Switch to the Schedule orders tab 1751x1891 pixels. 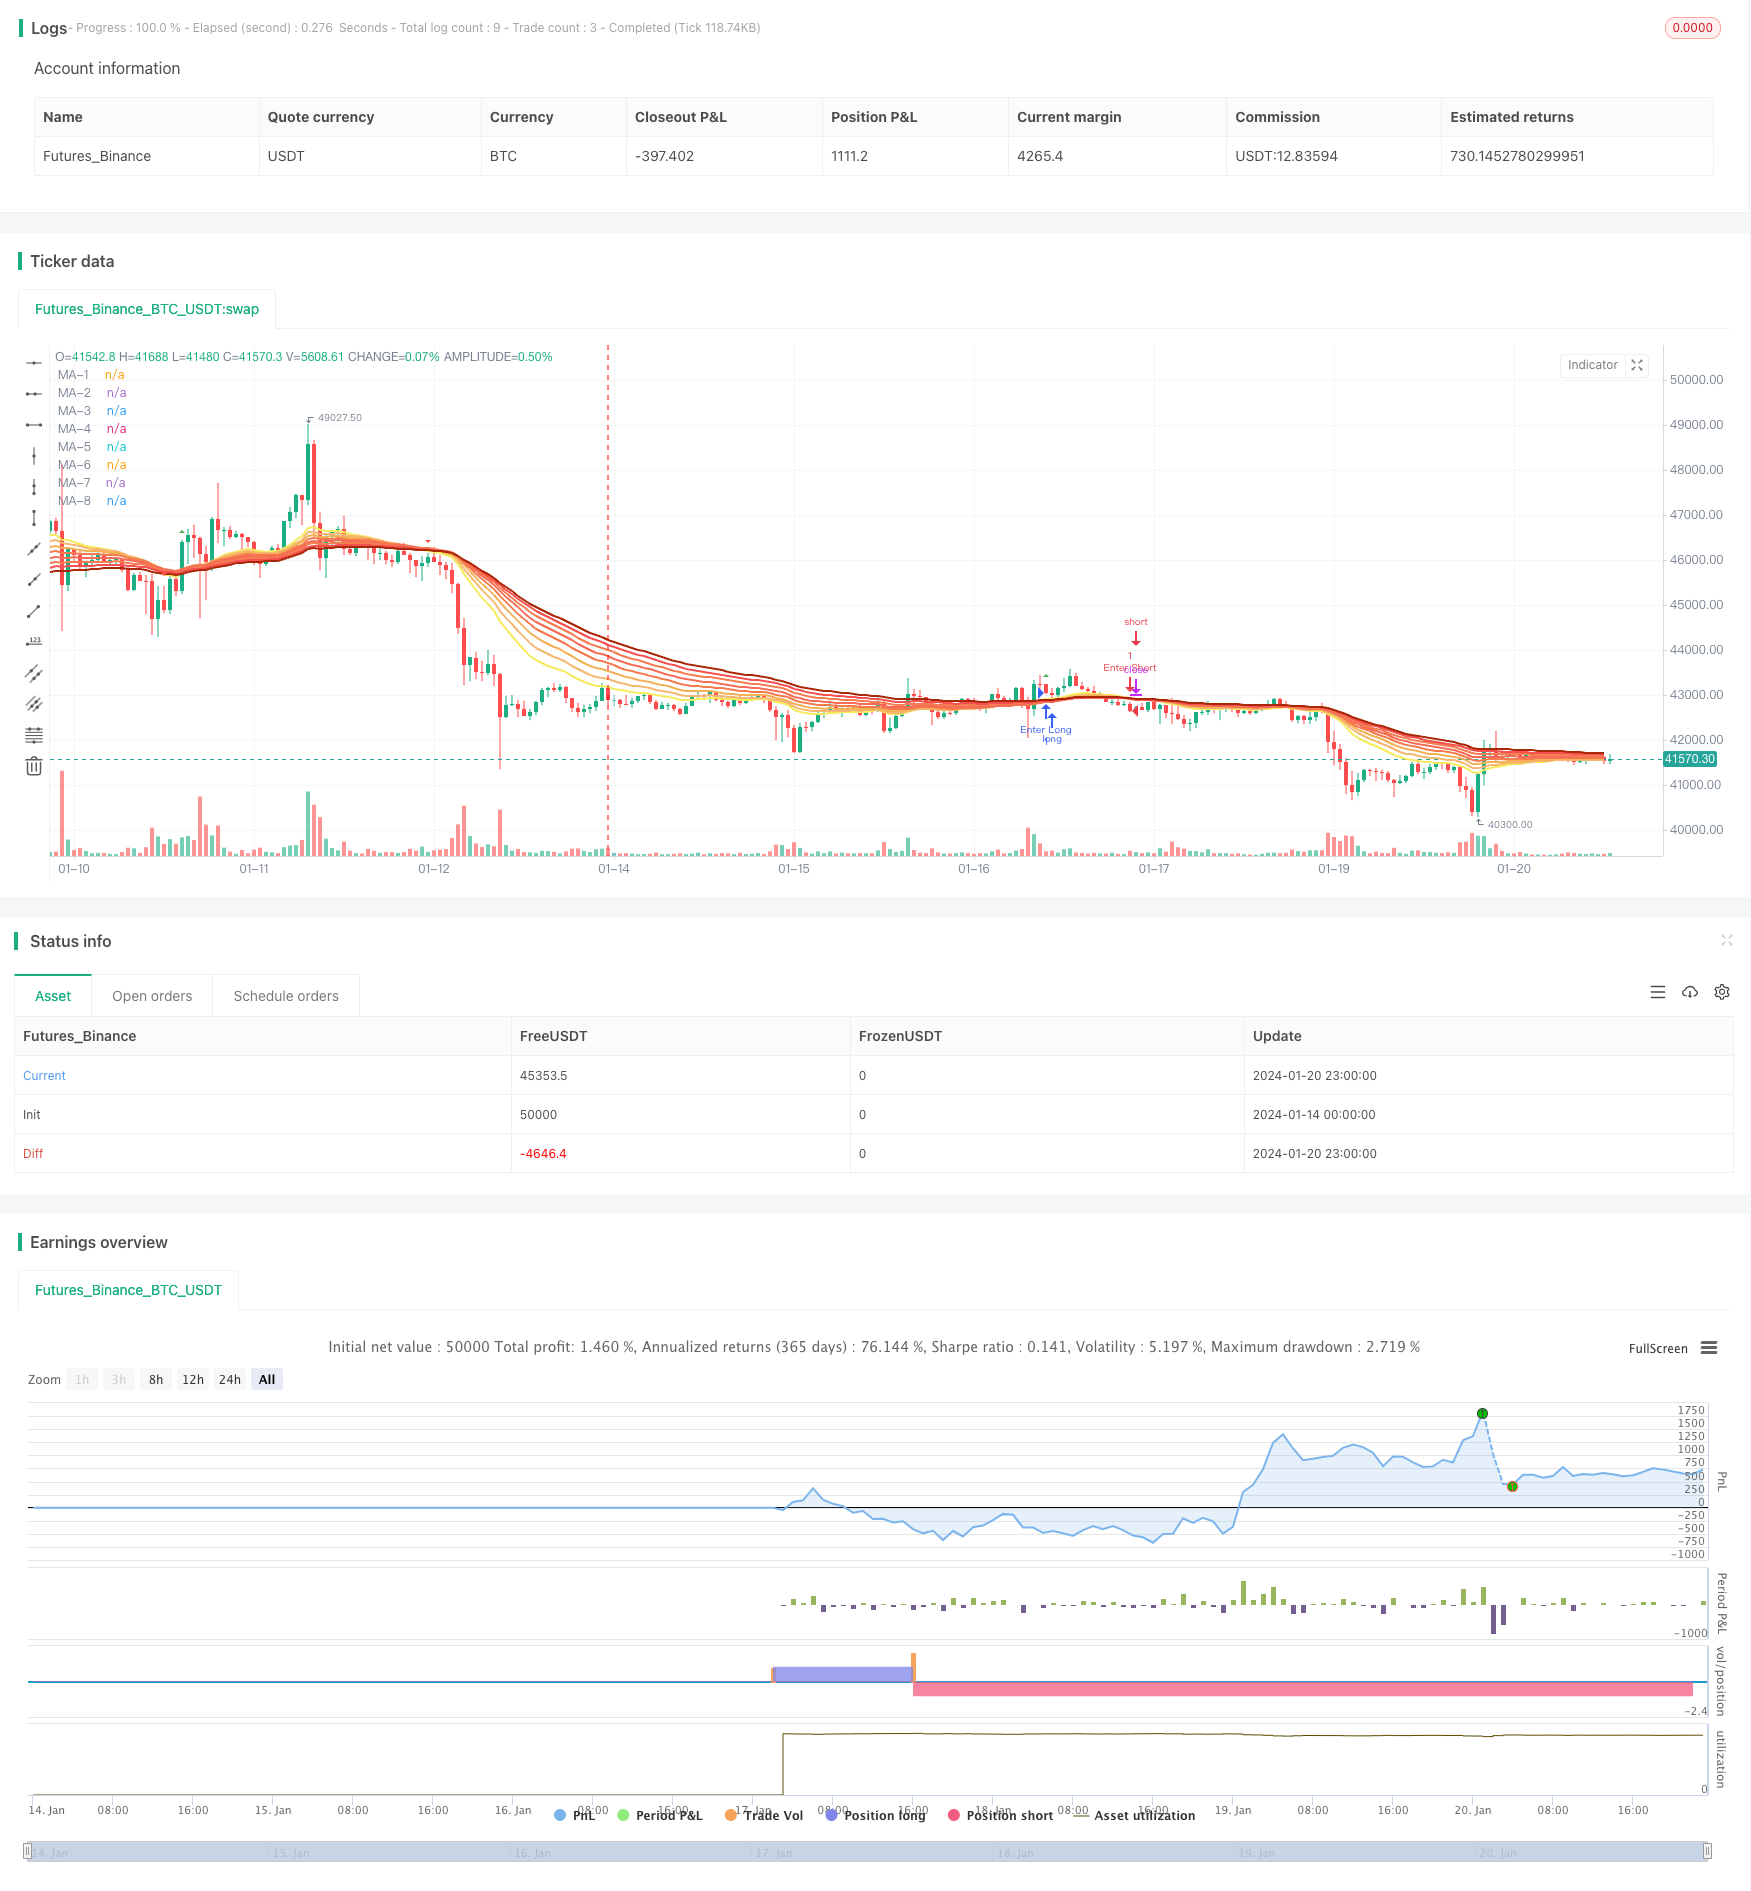tap(286, 996)
